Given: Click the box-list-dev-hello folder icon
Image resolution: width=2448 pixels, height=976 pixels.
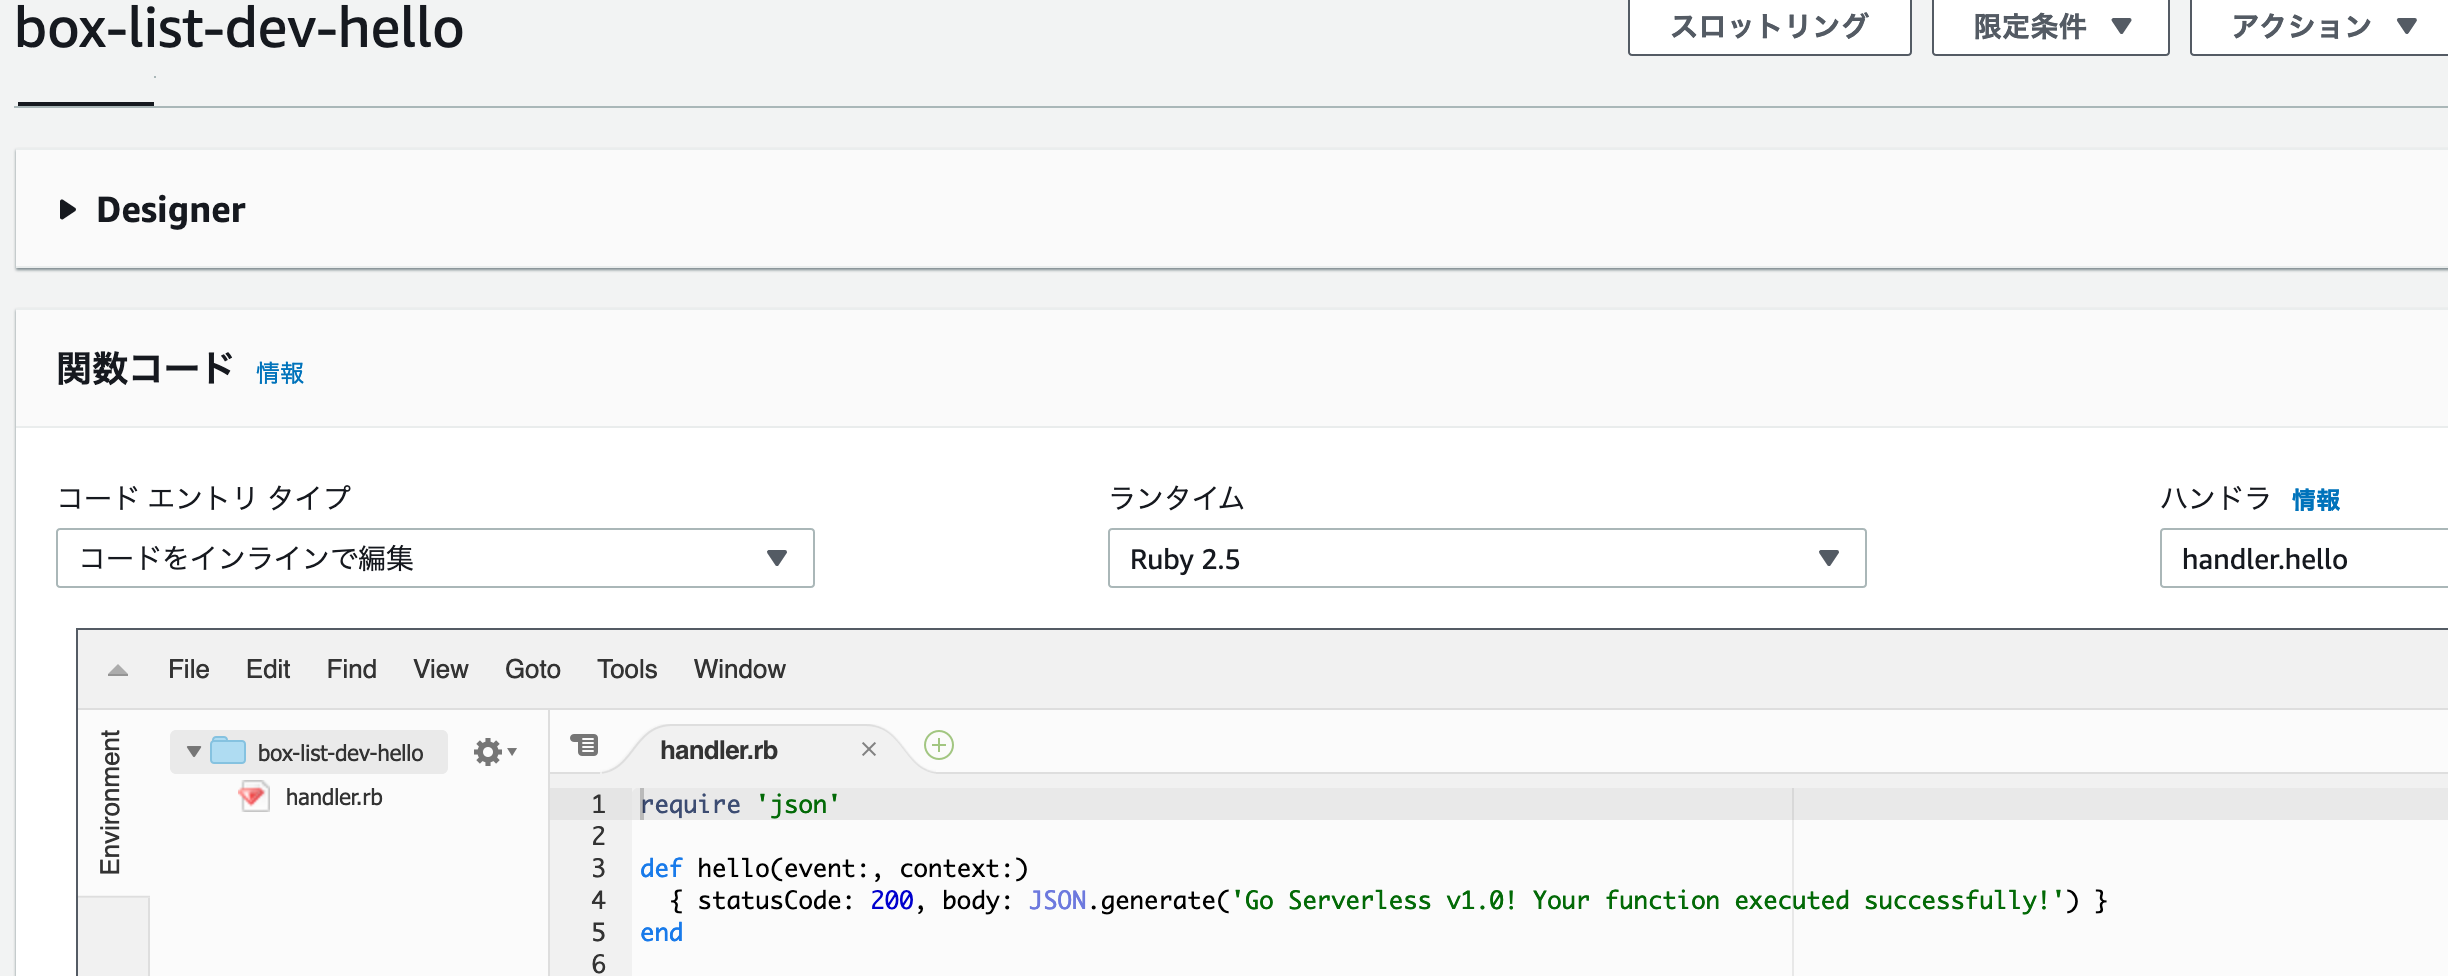Looking at the screenshot, I should 228,752.
